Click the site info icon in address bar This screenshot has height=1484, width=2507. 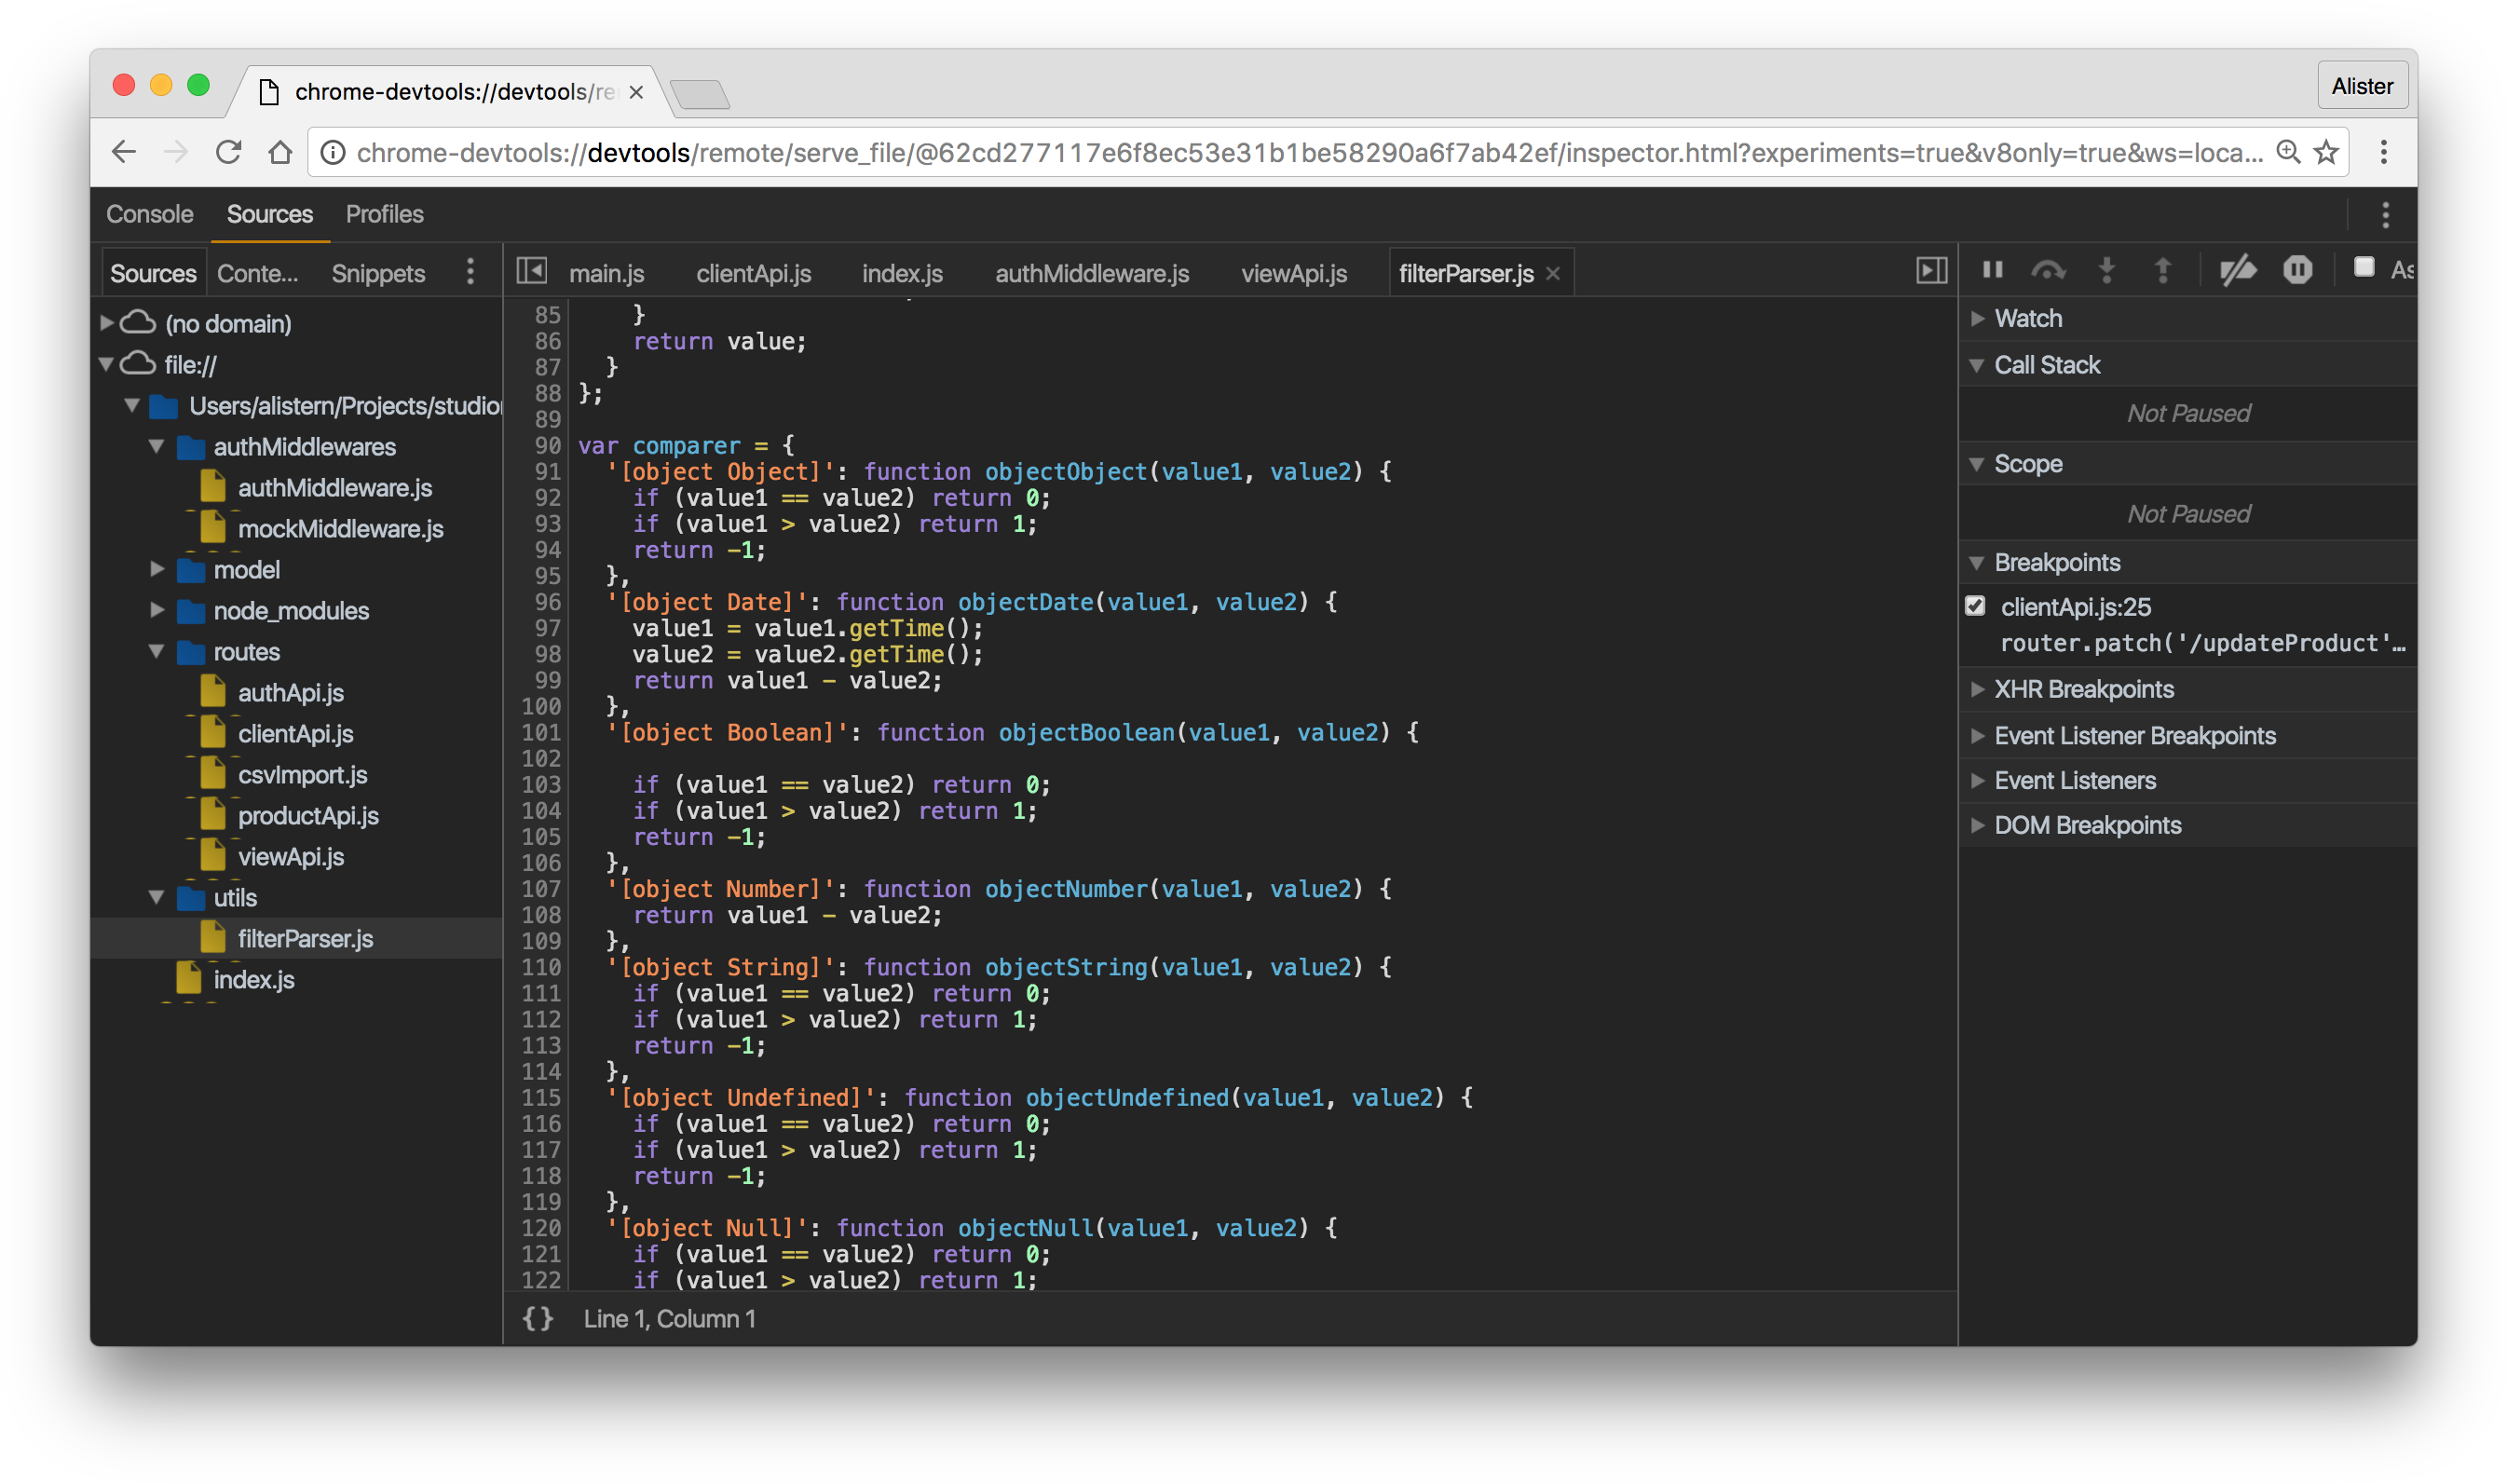(333, 152)
